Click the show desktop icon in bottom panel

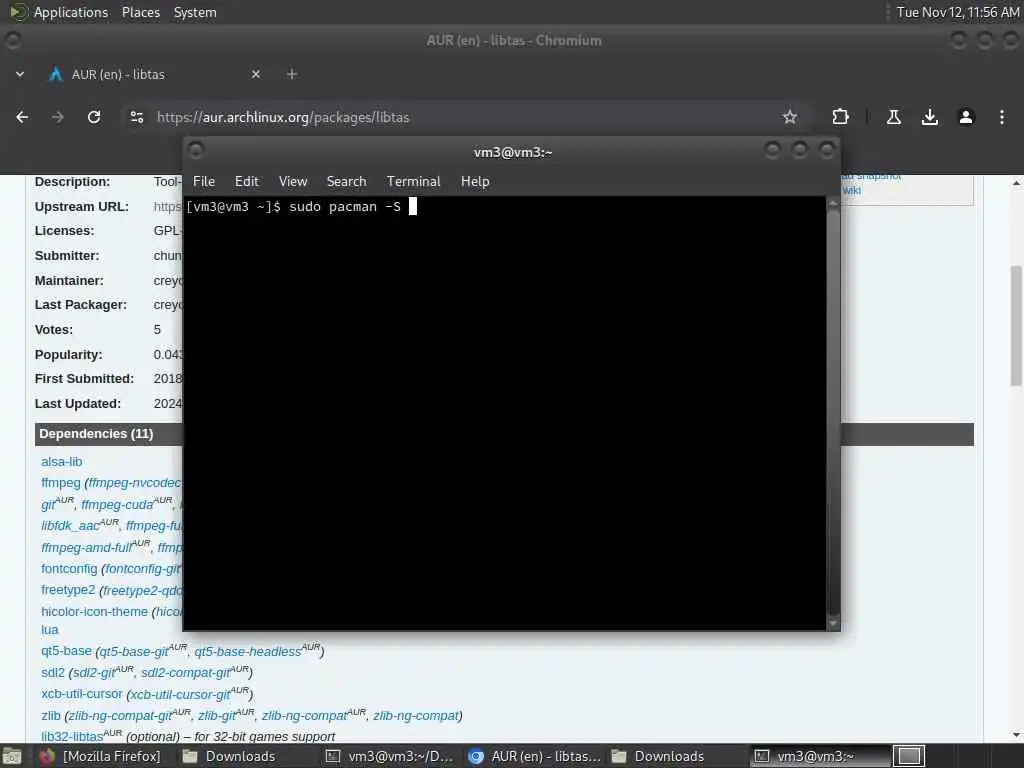click(12, 756)
